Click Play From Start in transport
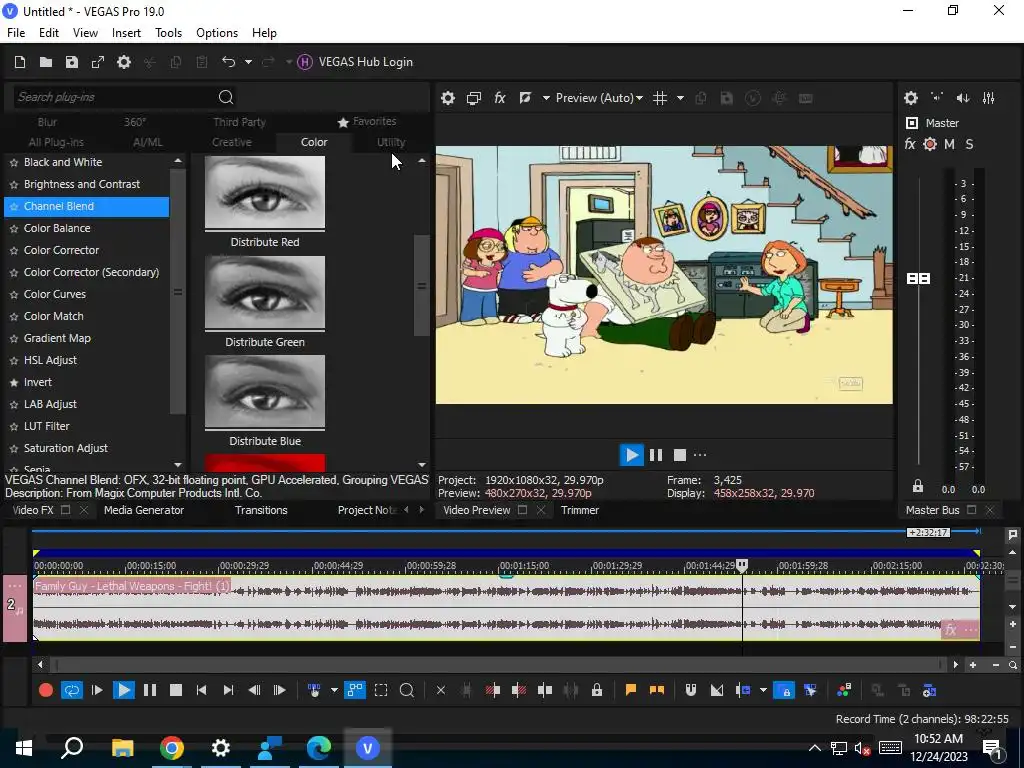Image resolution: width=1024 pixels, height=768 pixels. (97, 690)
